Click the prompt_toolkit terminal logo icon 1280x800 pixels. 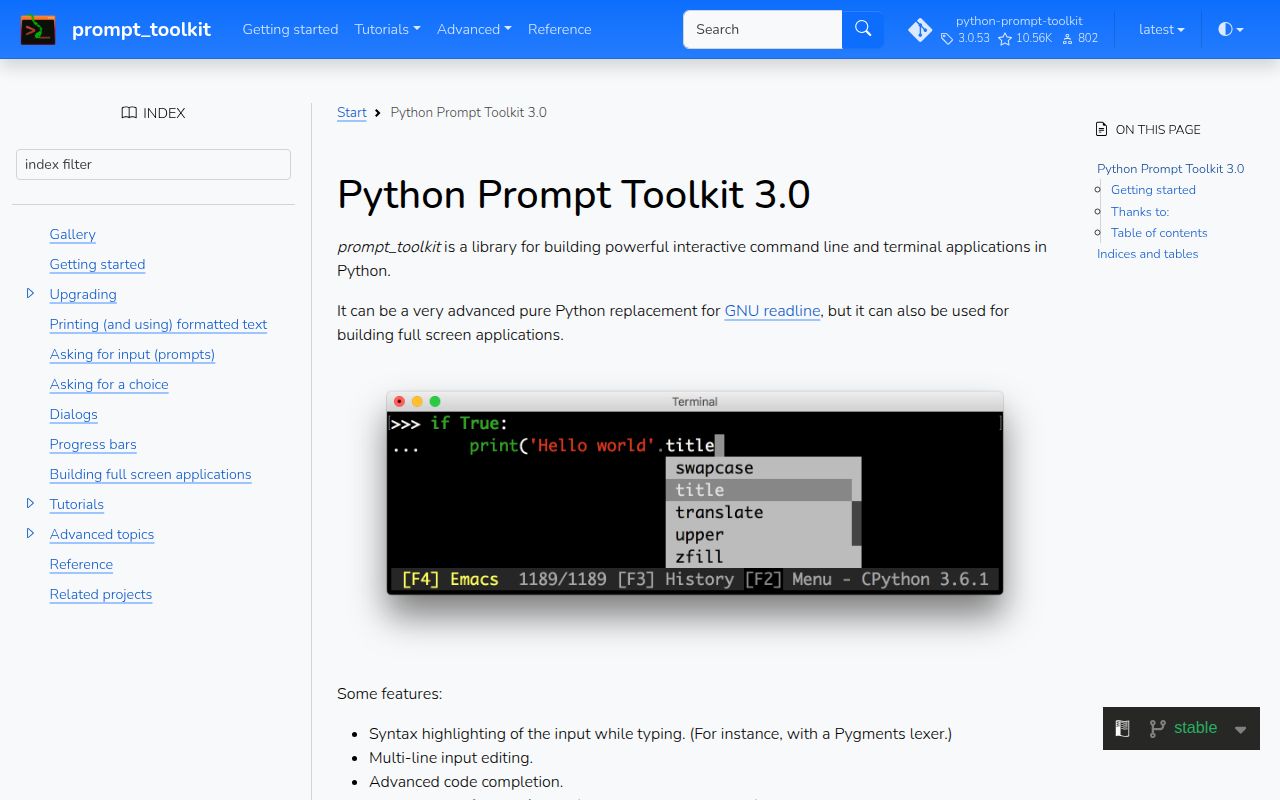[38, 29]
